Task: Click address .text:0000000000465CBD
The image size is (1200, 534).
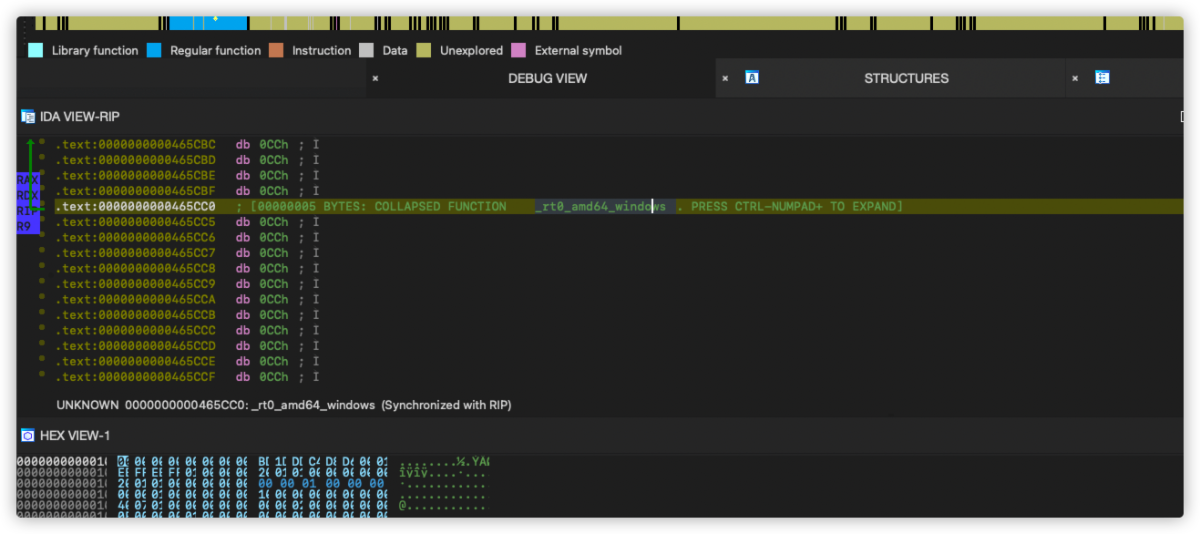Action: coord(135,160)
